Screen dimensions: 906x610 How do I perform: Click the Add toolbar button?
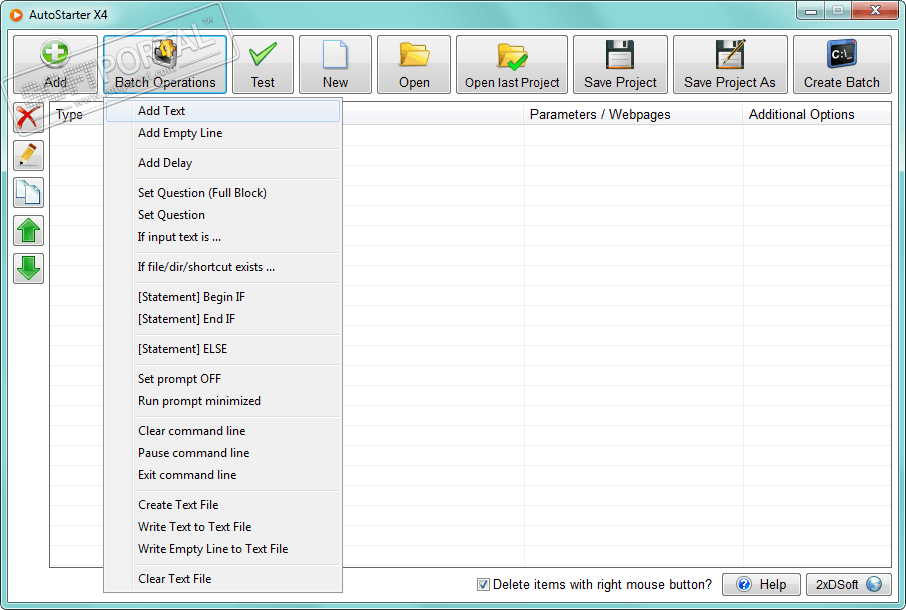[x=55, y=65]
